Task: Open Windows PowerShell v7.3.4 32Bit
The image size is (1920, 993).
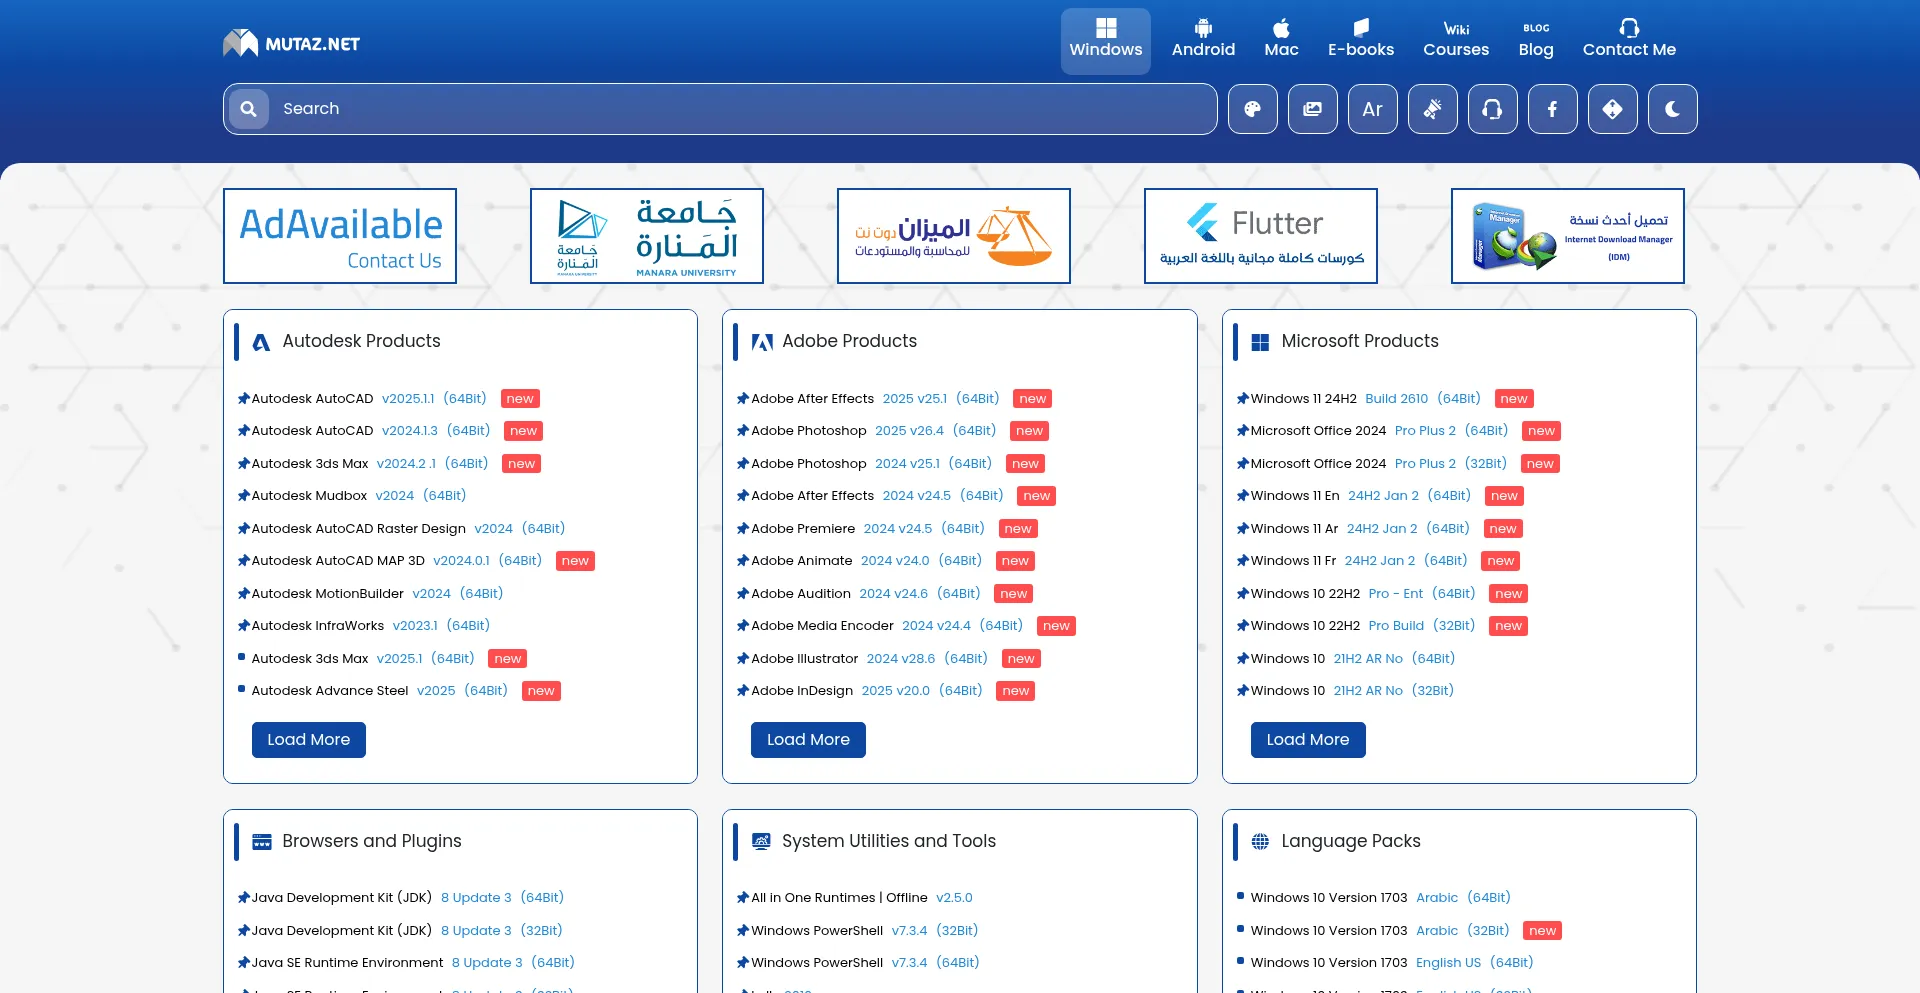Action: click(x=865, y=931)
